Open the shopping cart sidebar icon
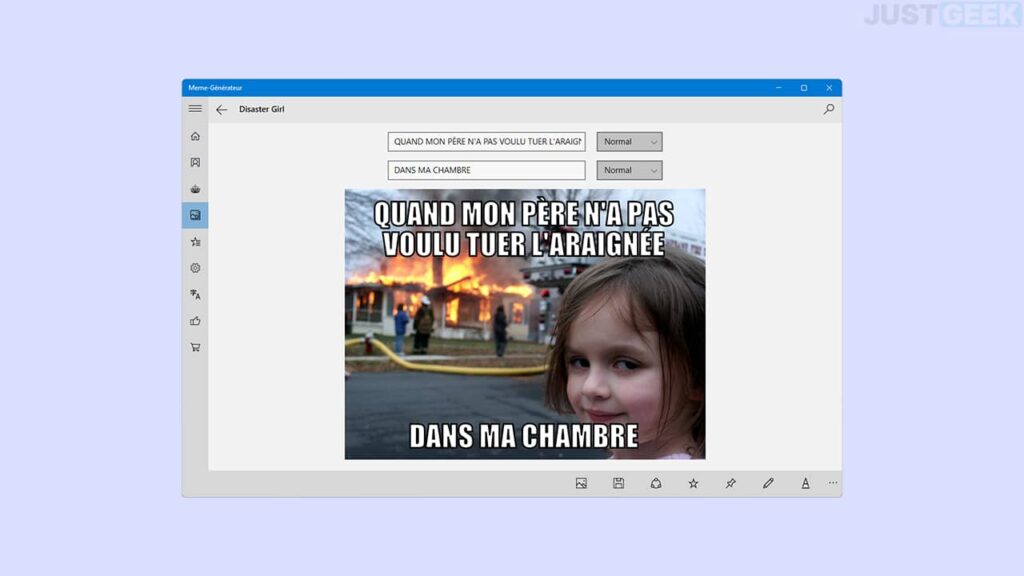1024x576 pixels. click(195, 347)
